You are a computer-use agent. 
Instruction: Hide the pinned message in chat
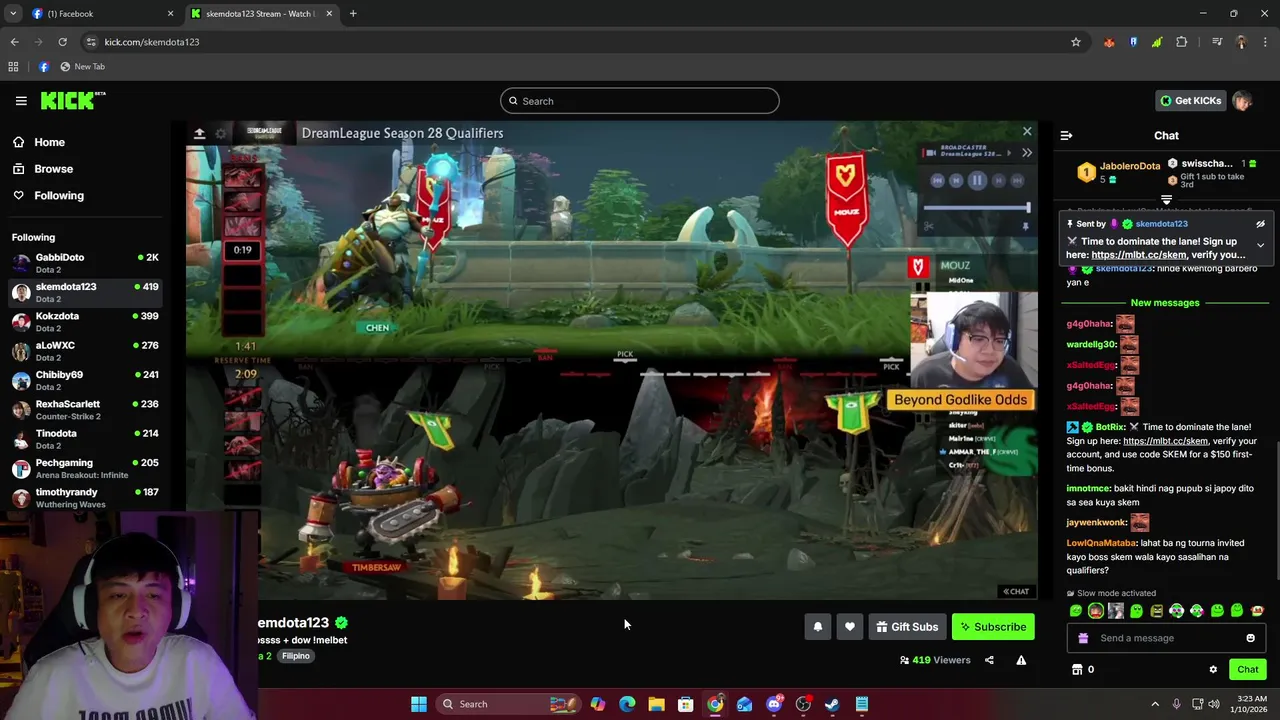(1260, 224)
